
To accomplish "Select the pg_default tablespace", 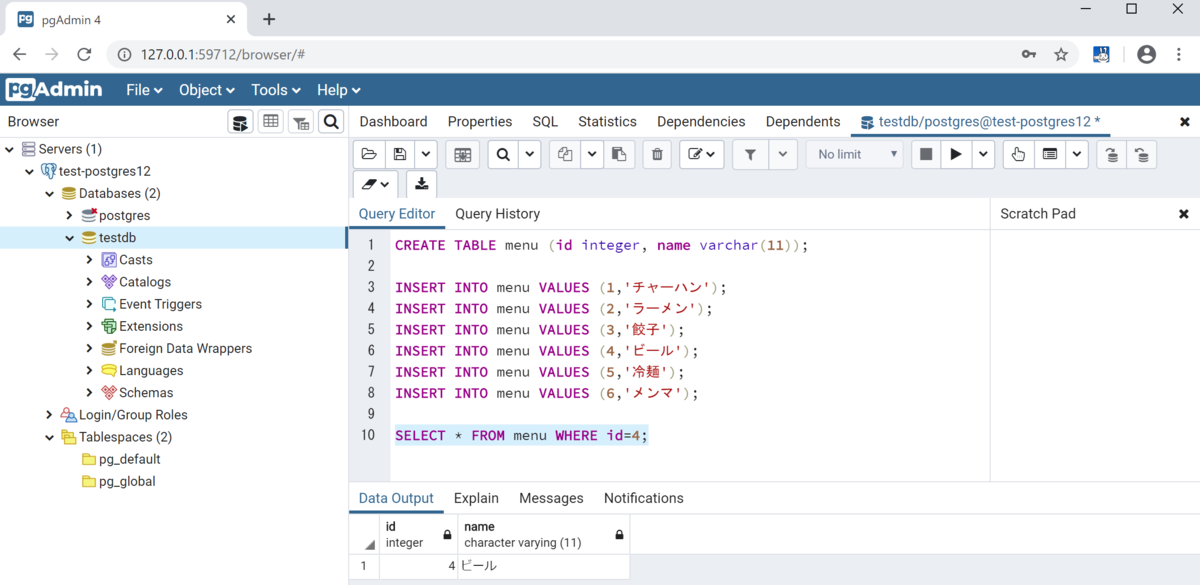I will point(130,459).
